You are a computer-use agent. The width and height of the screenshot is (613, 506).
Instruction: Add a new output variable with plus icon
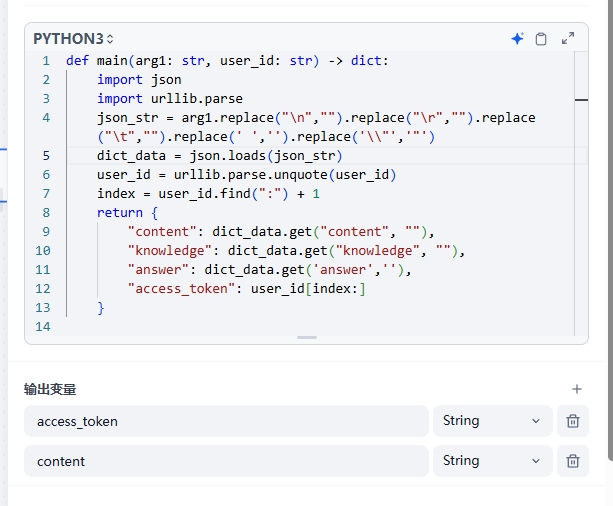(x=576, y=389)
